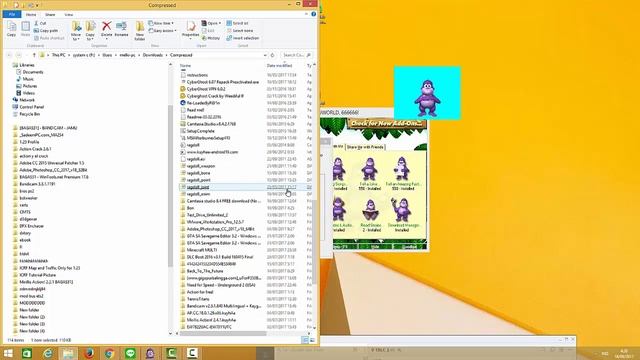
Task: Select the Minecraft MULTI folder
Action: click(202, 250)
